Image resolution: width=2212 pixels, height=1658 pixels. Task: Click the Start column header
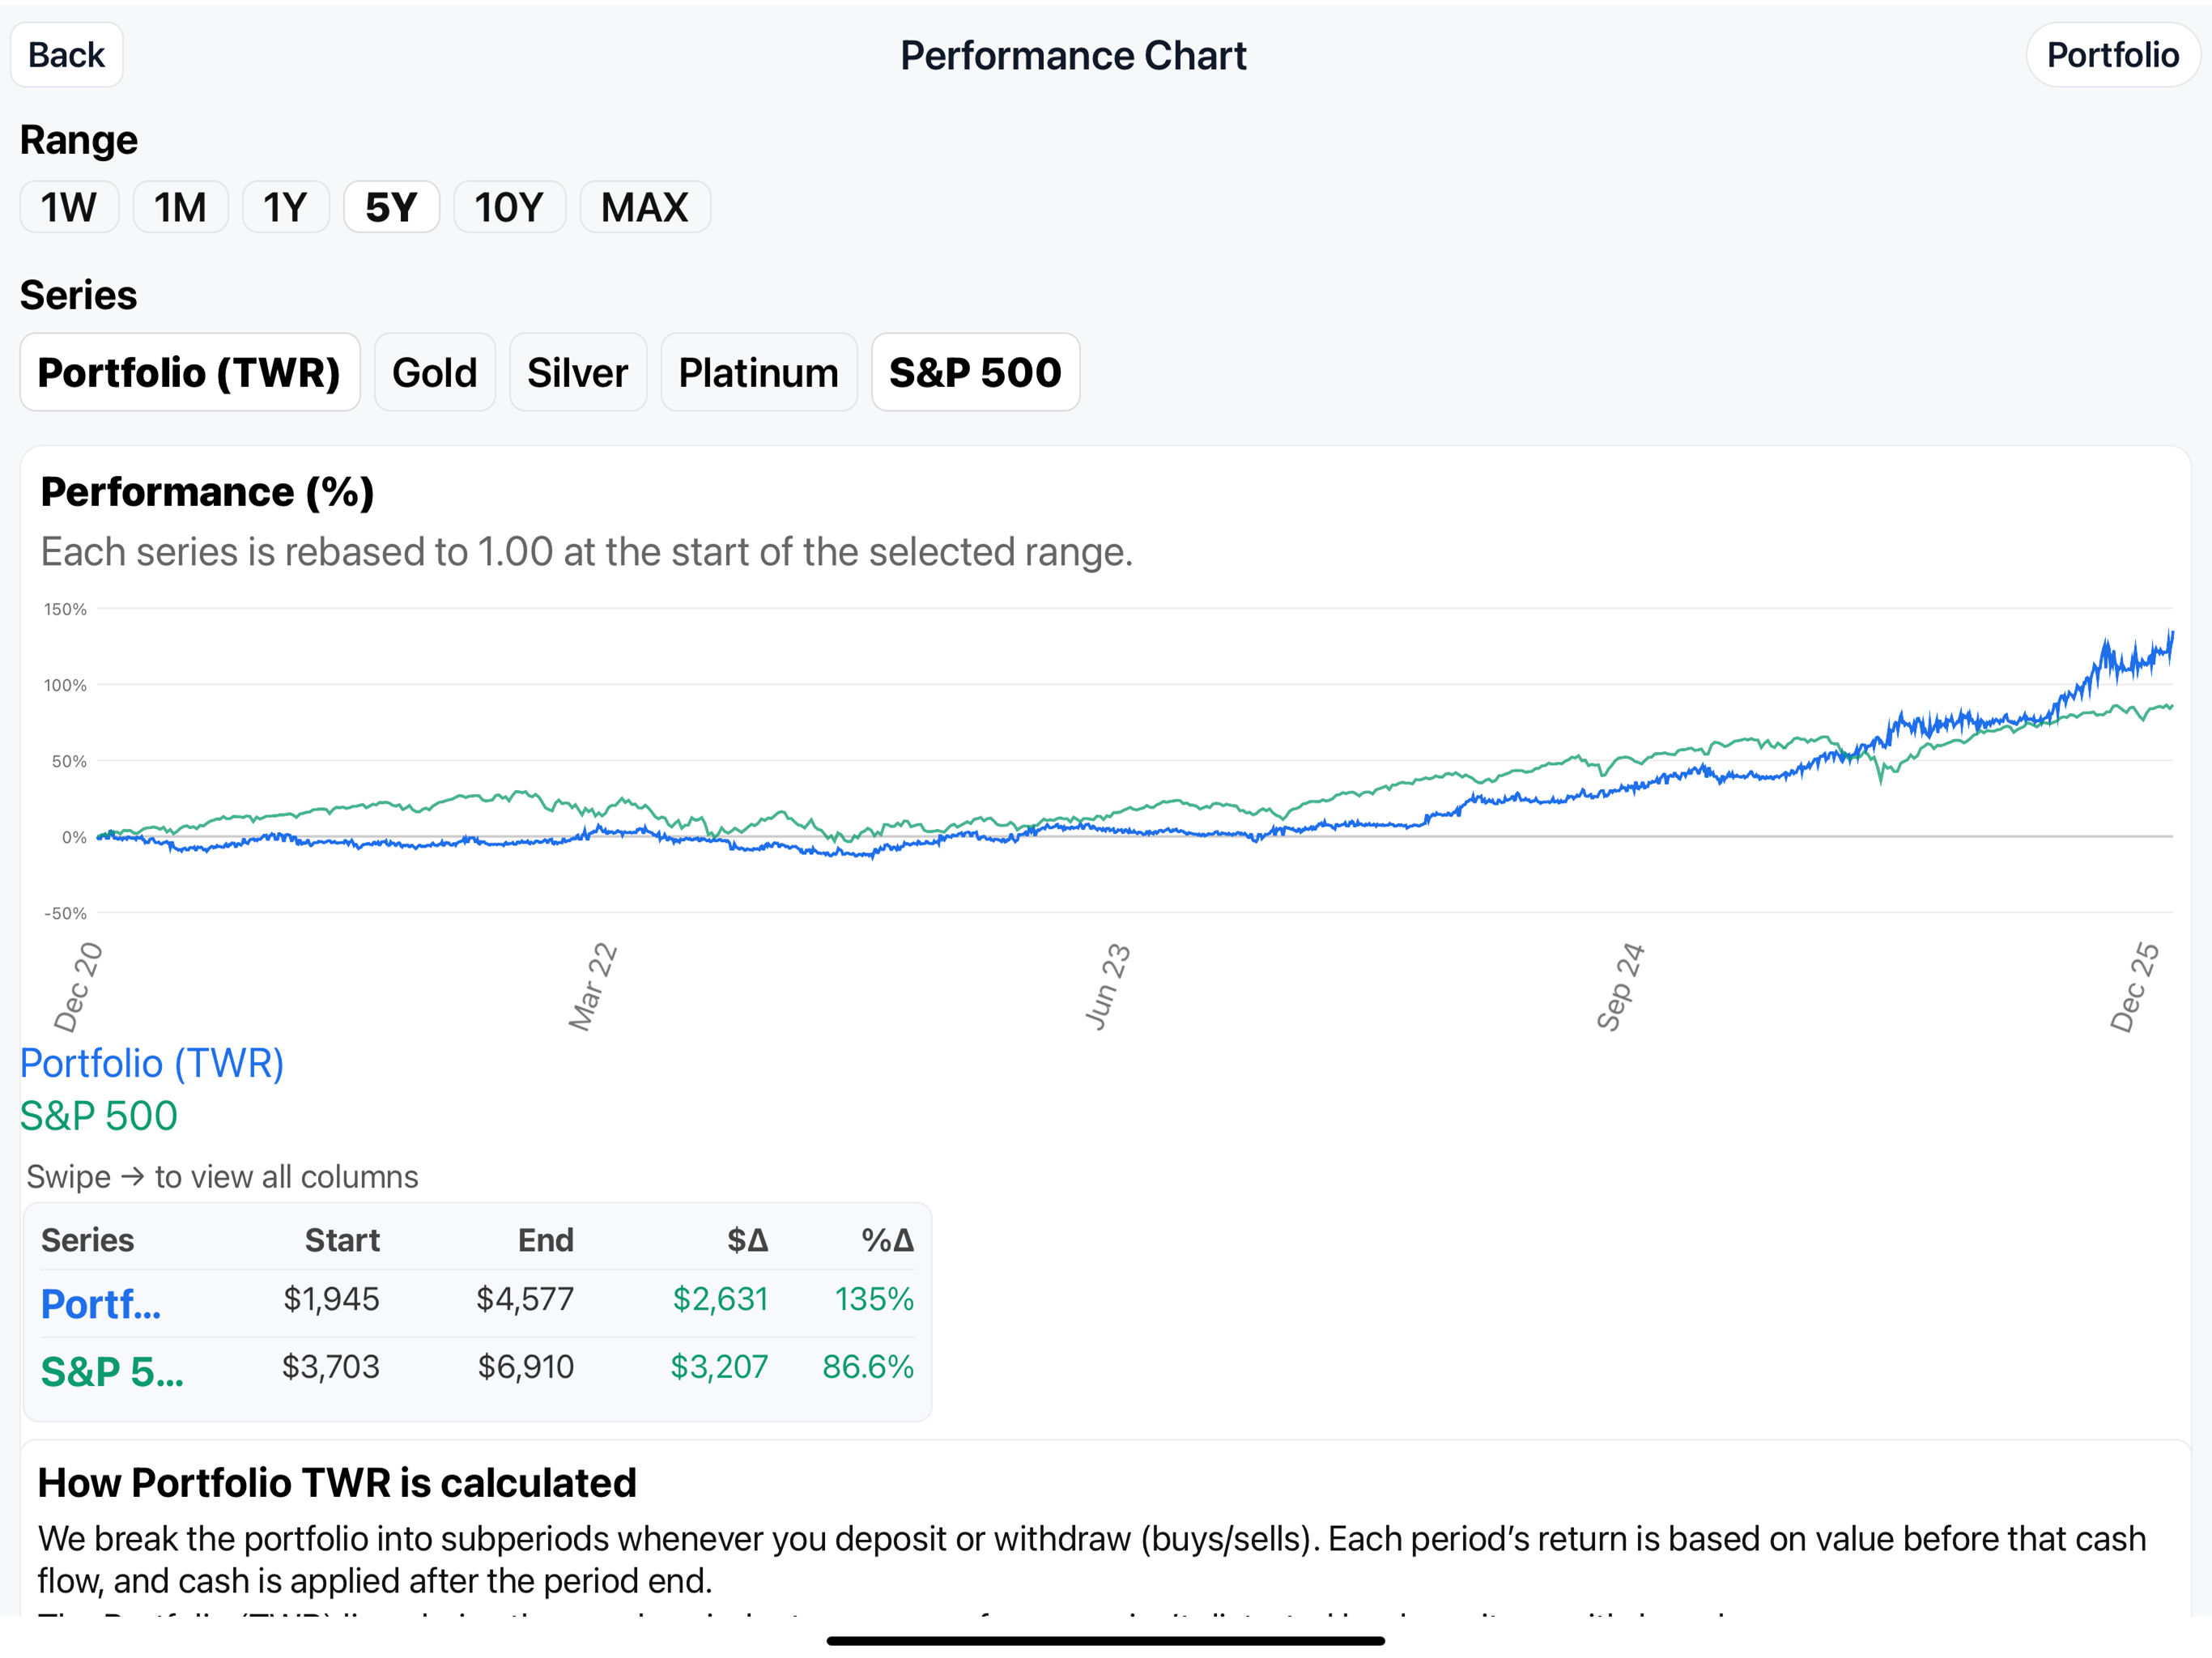click(x=342, y=1240)
